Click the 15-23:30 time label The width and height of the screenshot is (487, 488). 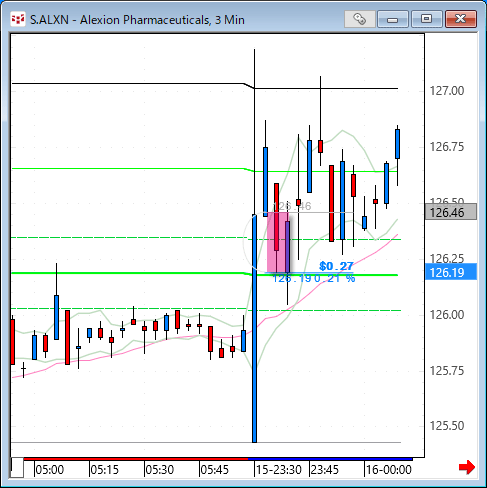point(278,470)
